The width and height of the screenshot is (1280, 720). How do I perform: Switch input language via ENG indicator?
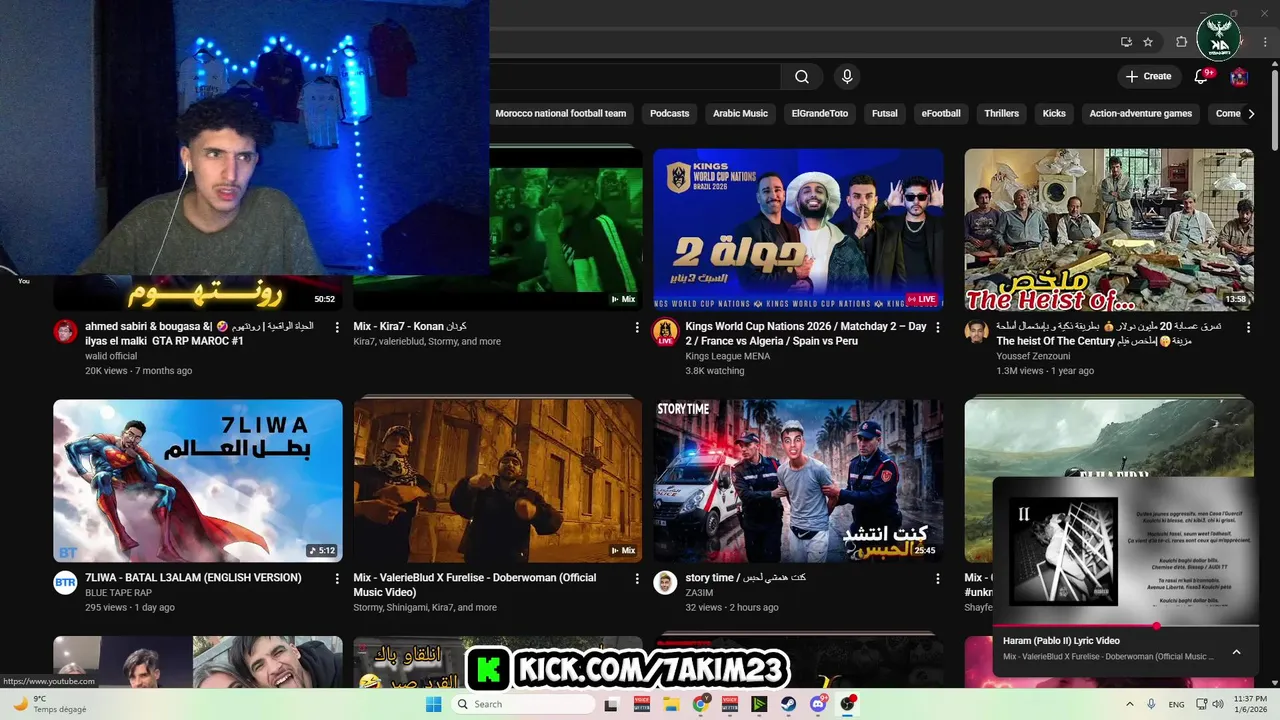click(x=1177, y=704)
